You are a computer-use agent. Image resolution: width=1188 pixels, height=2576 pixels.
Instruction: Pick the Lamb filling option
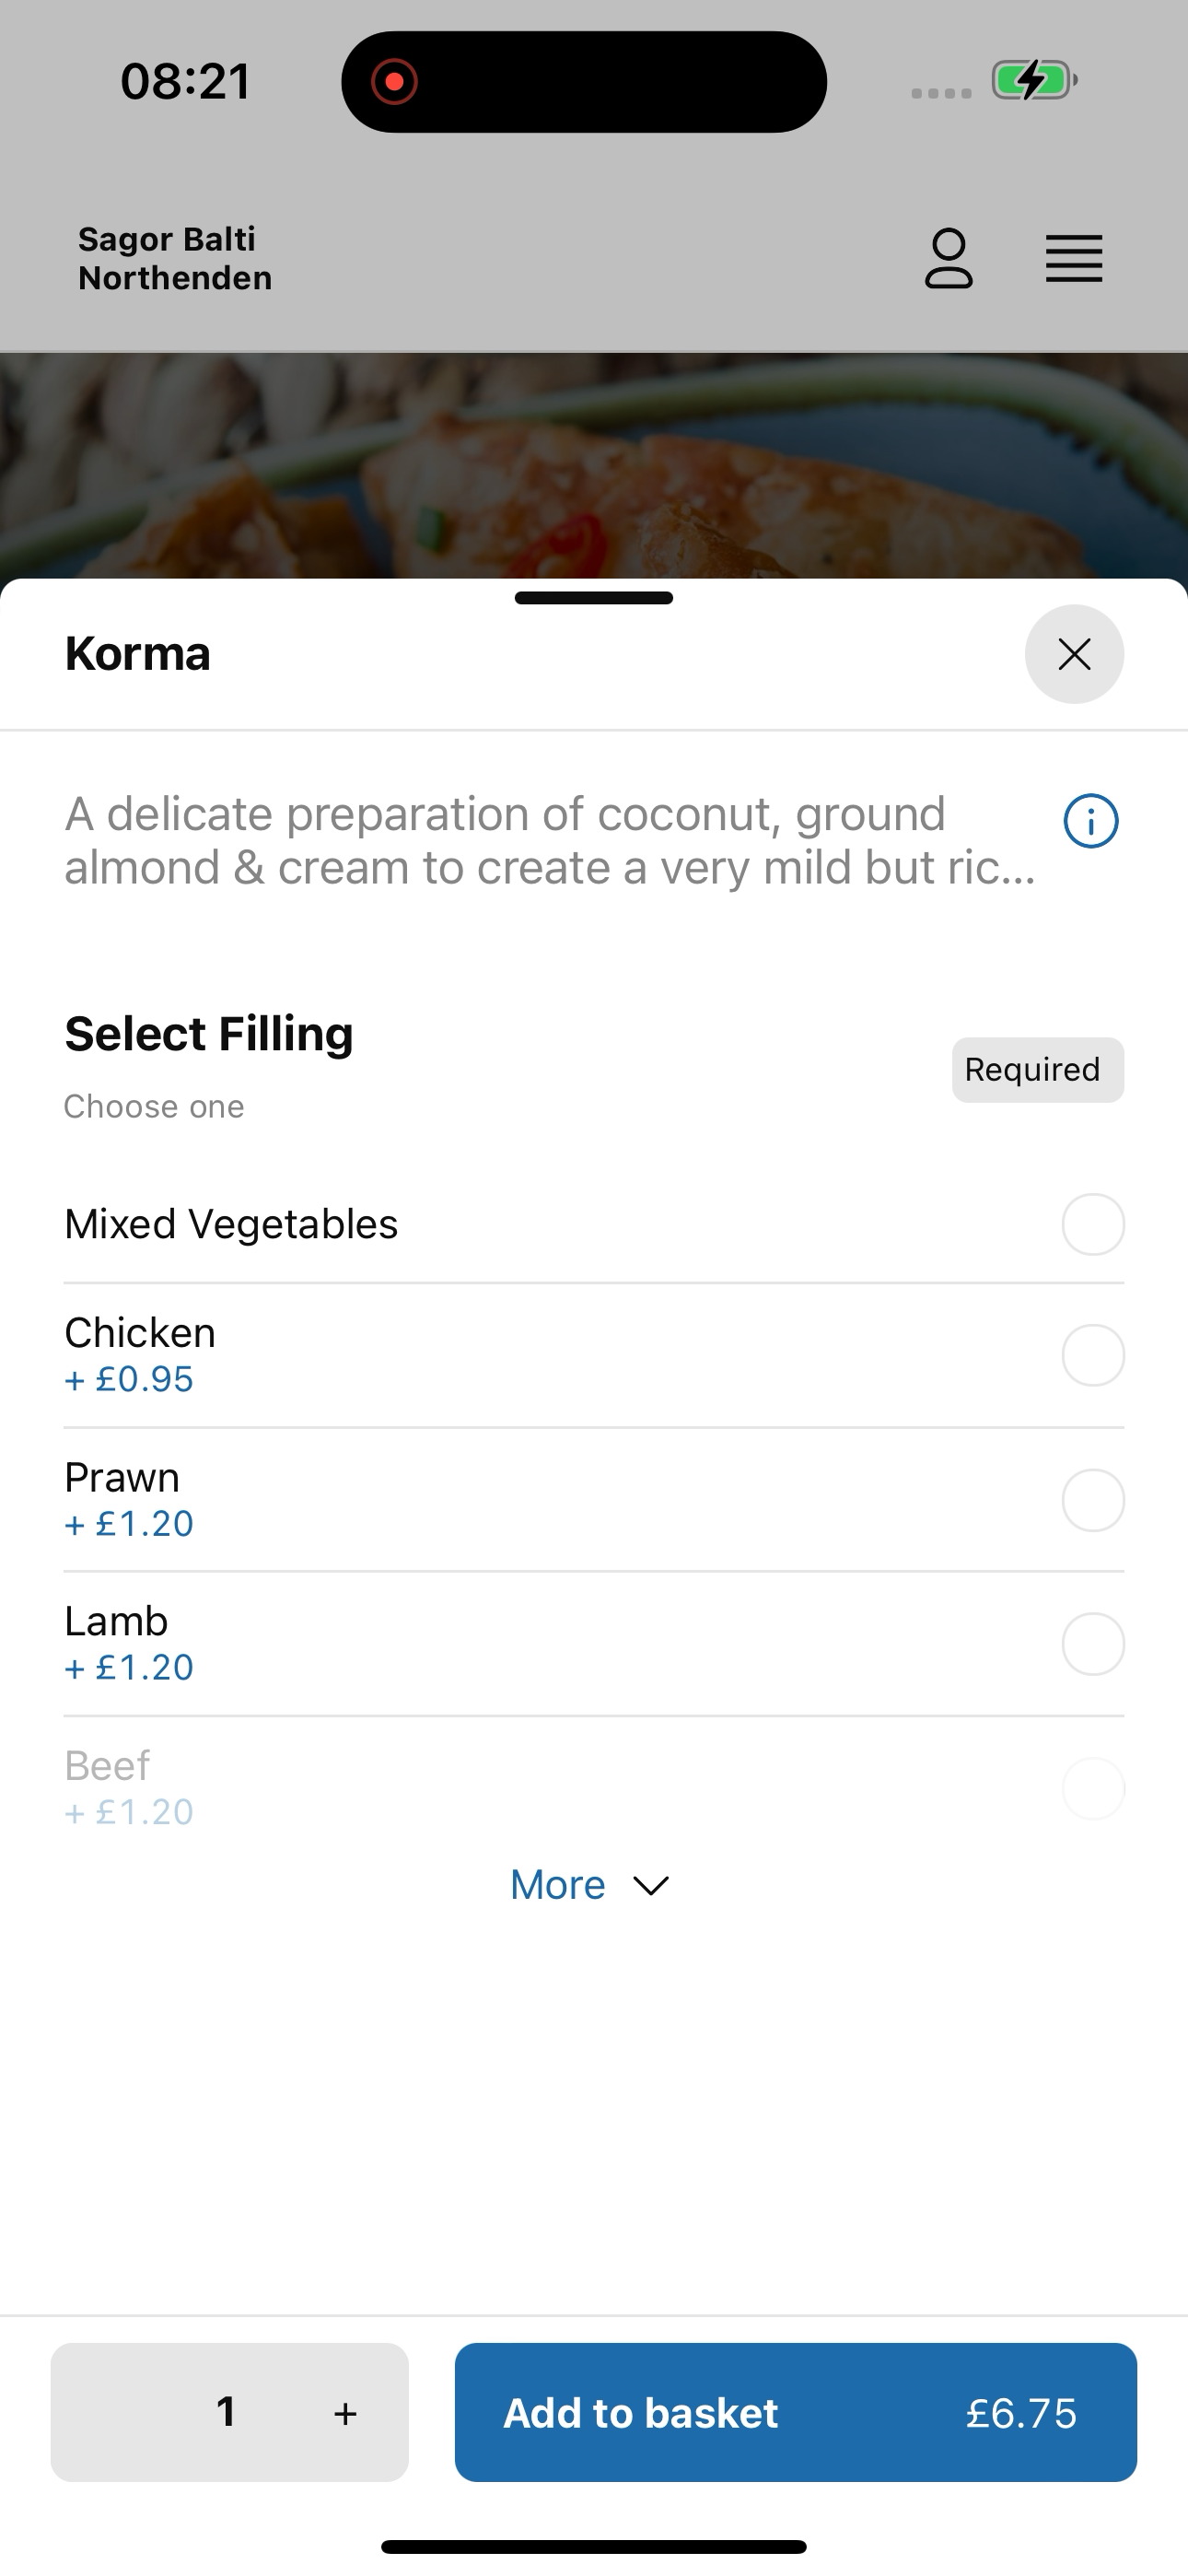[594, 1644]
